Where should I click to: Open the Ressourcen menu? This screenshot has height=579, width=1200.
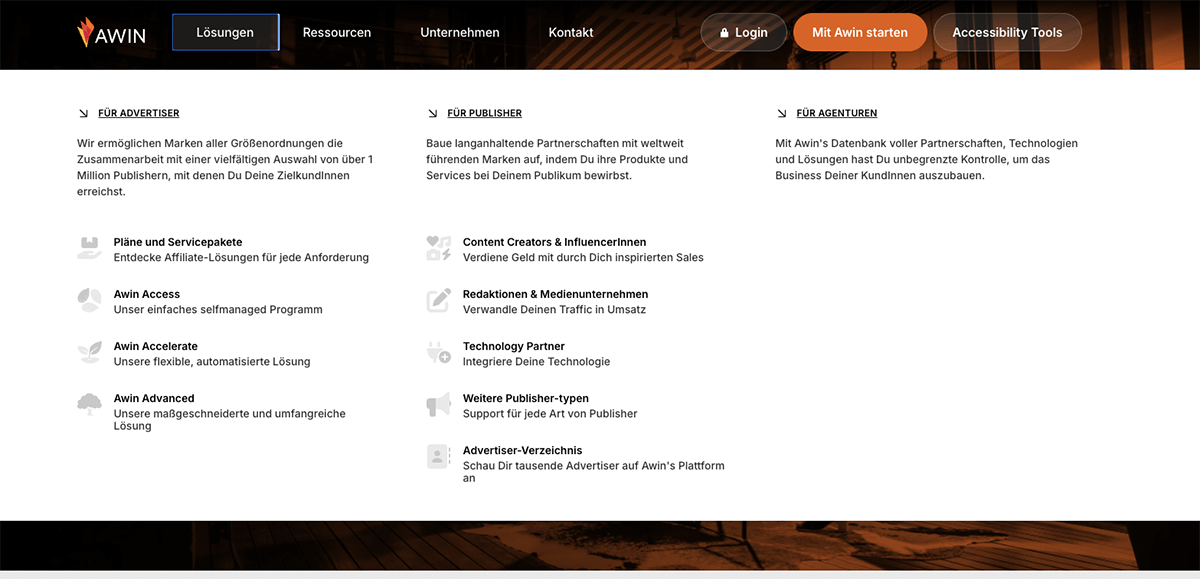click(x=337, y=32)
